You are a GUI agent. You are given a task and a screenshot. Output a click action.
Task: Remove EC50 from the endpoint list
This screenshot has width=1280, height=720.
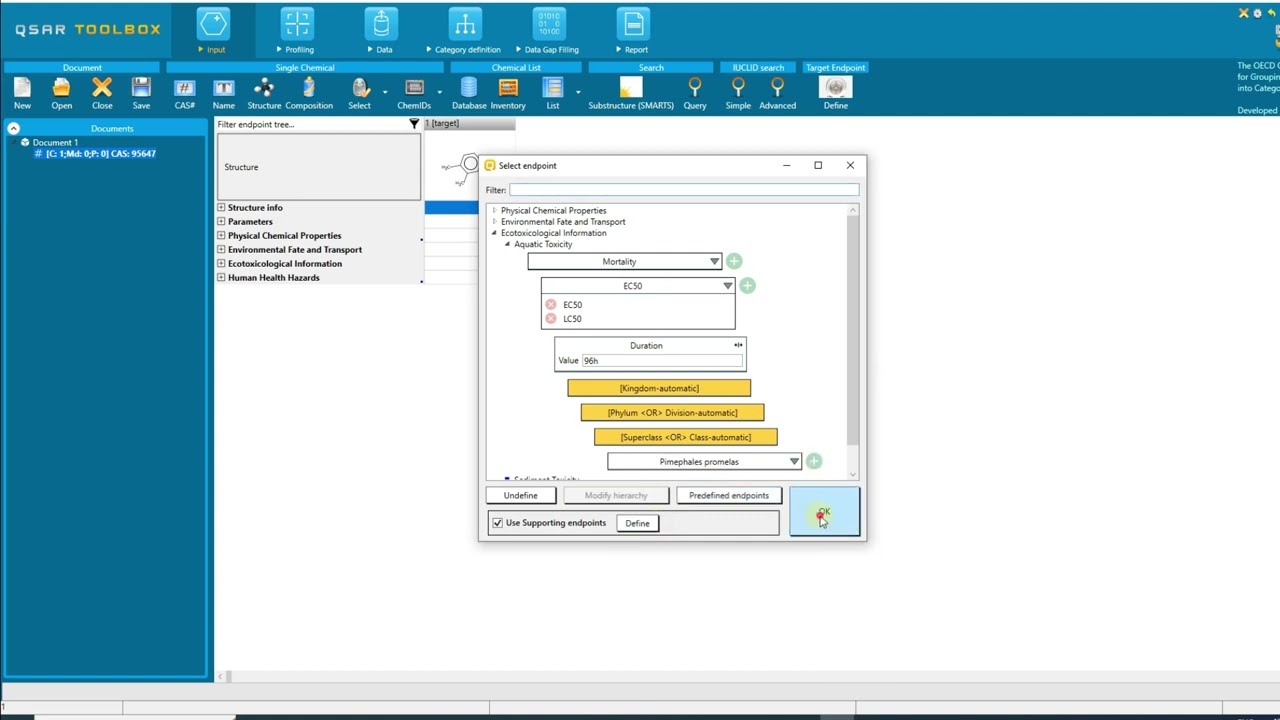(551, 304)
